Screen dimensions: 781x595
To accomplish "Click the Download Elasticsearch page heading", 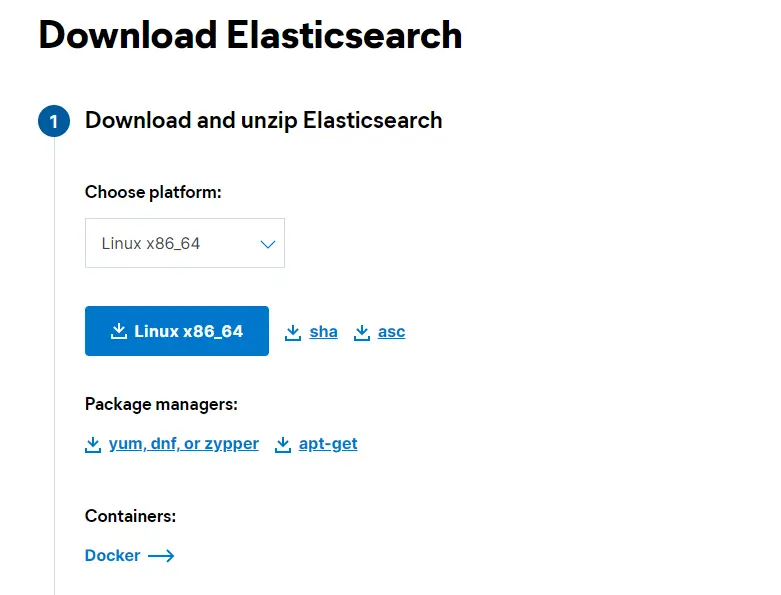I will click(251, 35).
